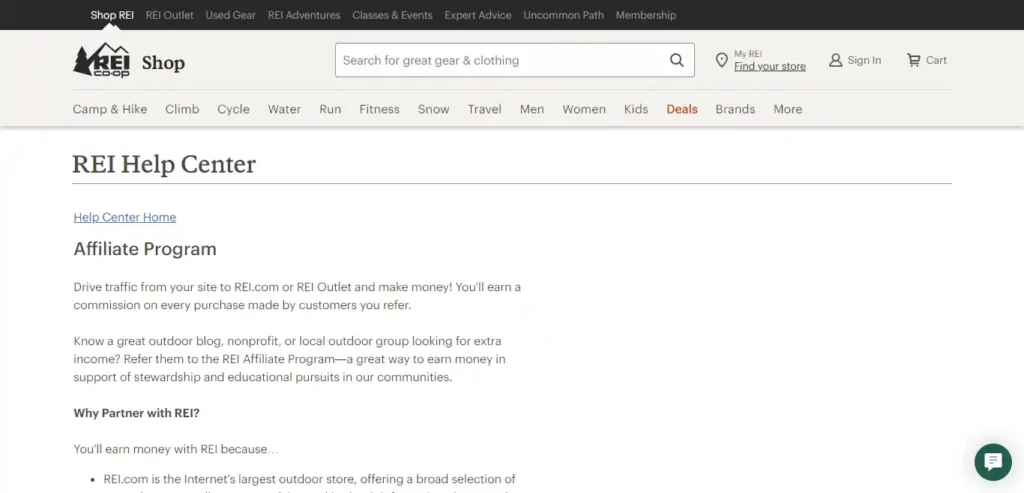Open the Women category menu
1024x493 pixels.
584,109
